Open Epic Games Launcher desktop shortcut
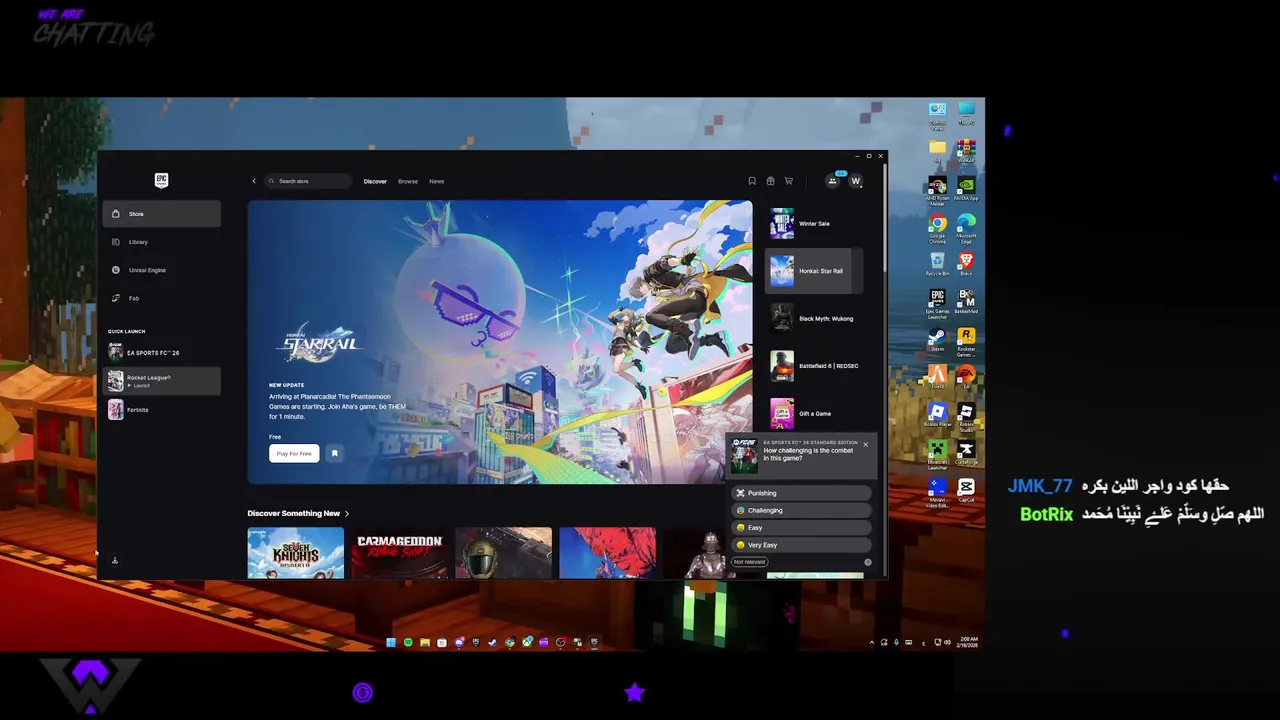This screenshot has height=720, width=1280. [937, 303]
